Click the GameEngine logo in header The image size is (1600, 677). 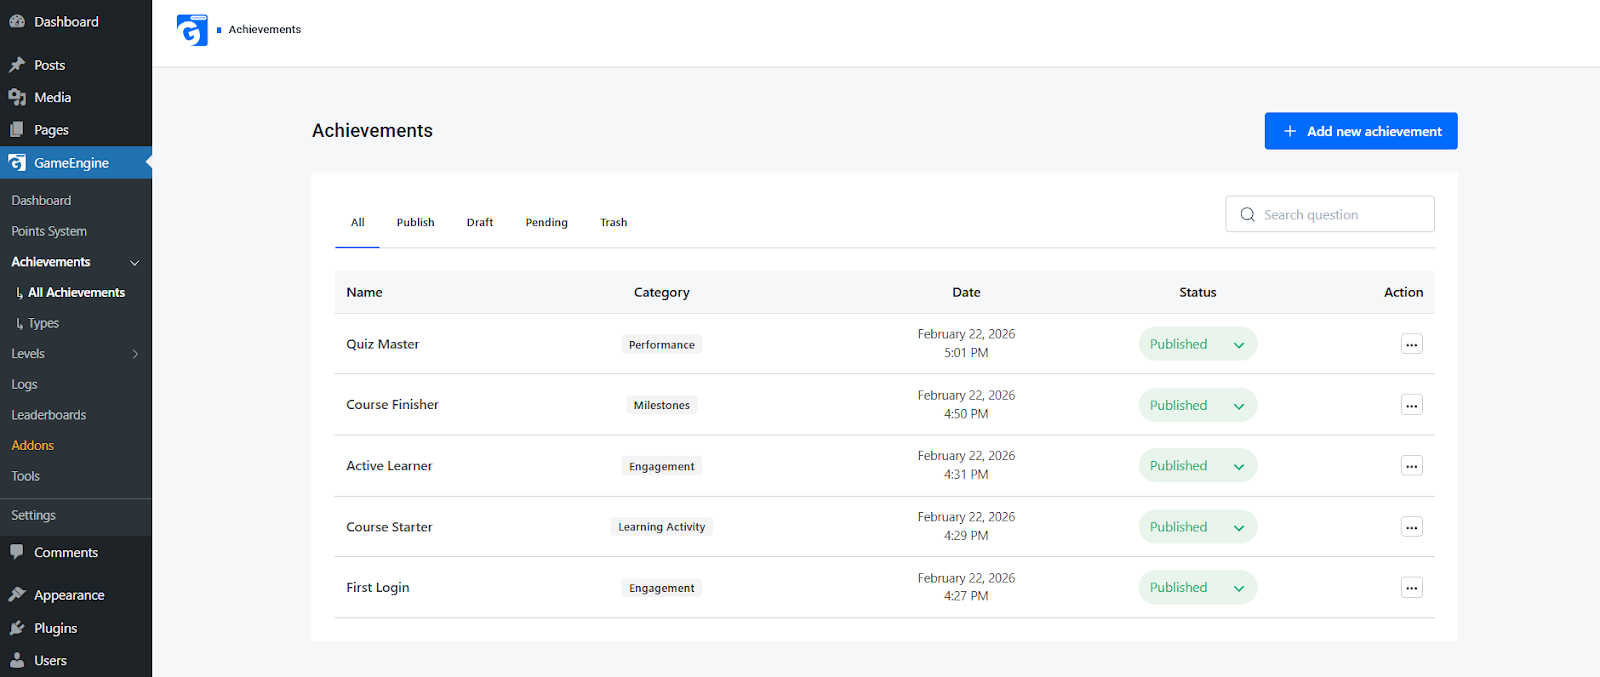pyautogui.click(x=192, y=30)
